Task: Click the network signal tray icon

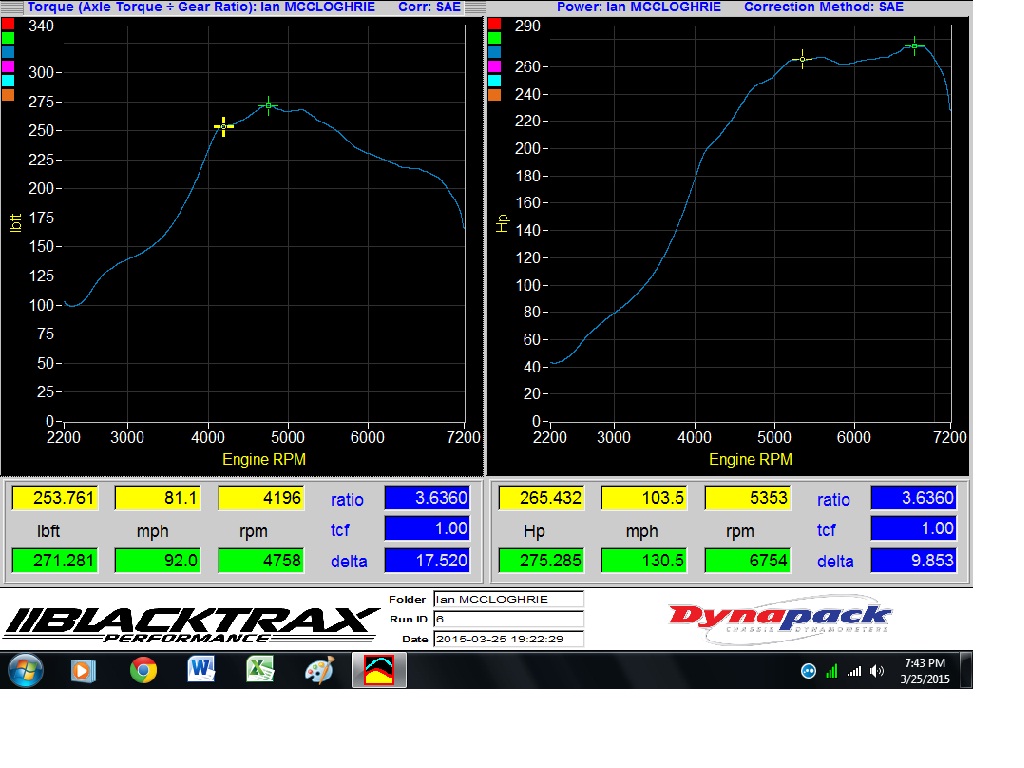Action: click(x=854, y=671)
